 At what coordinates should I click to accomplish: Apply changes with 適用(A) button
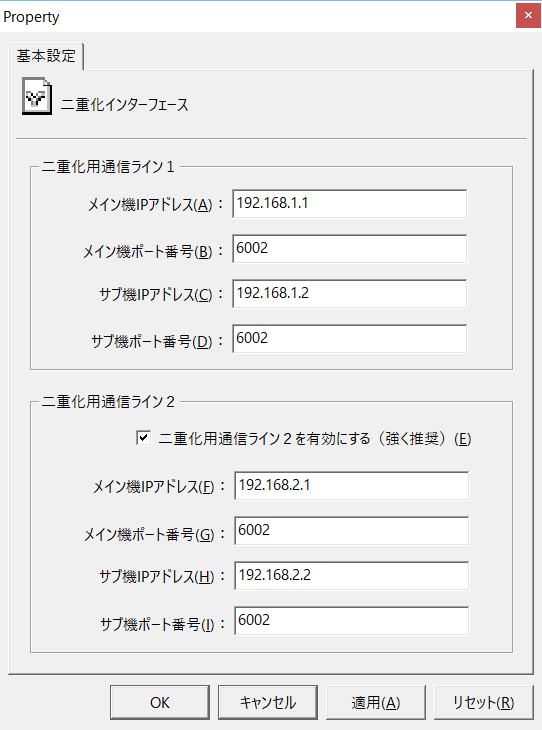click(x=376, y=702)
